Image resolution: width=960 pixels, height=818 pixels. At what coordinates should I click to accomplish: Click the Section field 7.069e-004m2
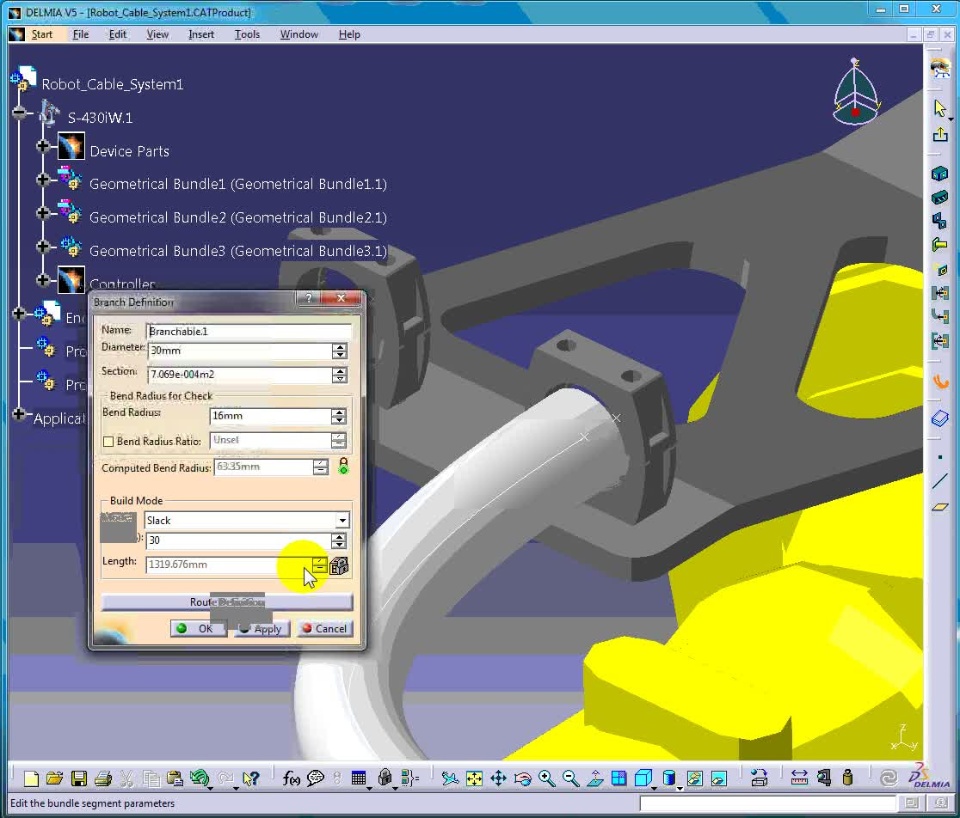240,374
